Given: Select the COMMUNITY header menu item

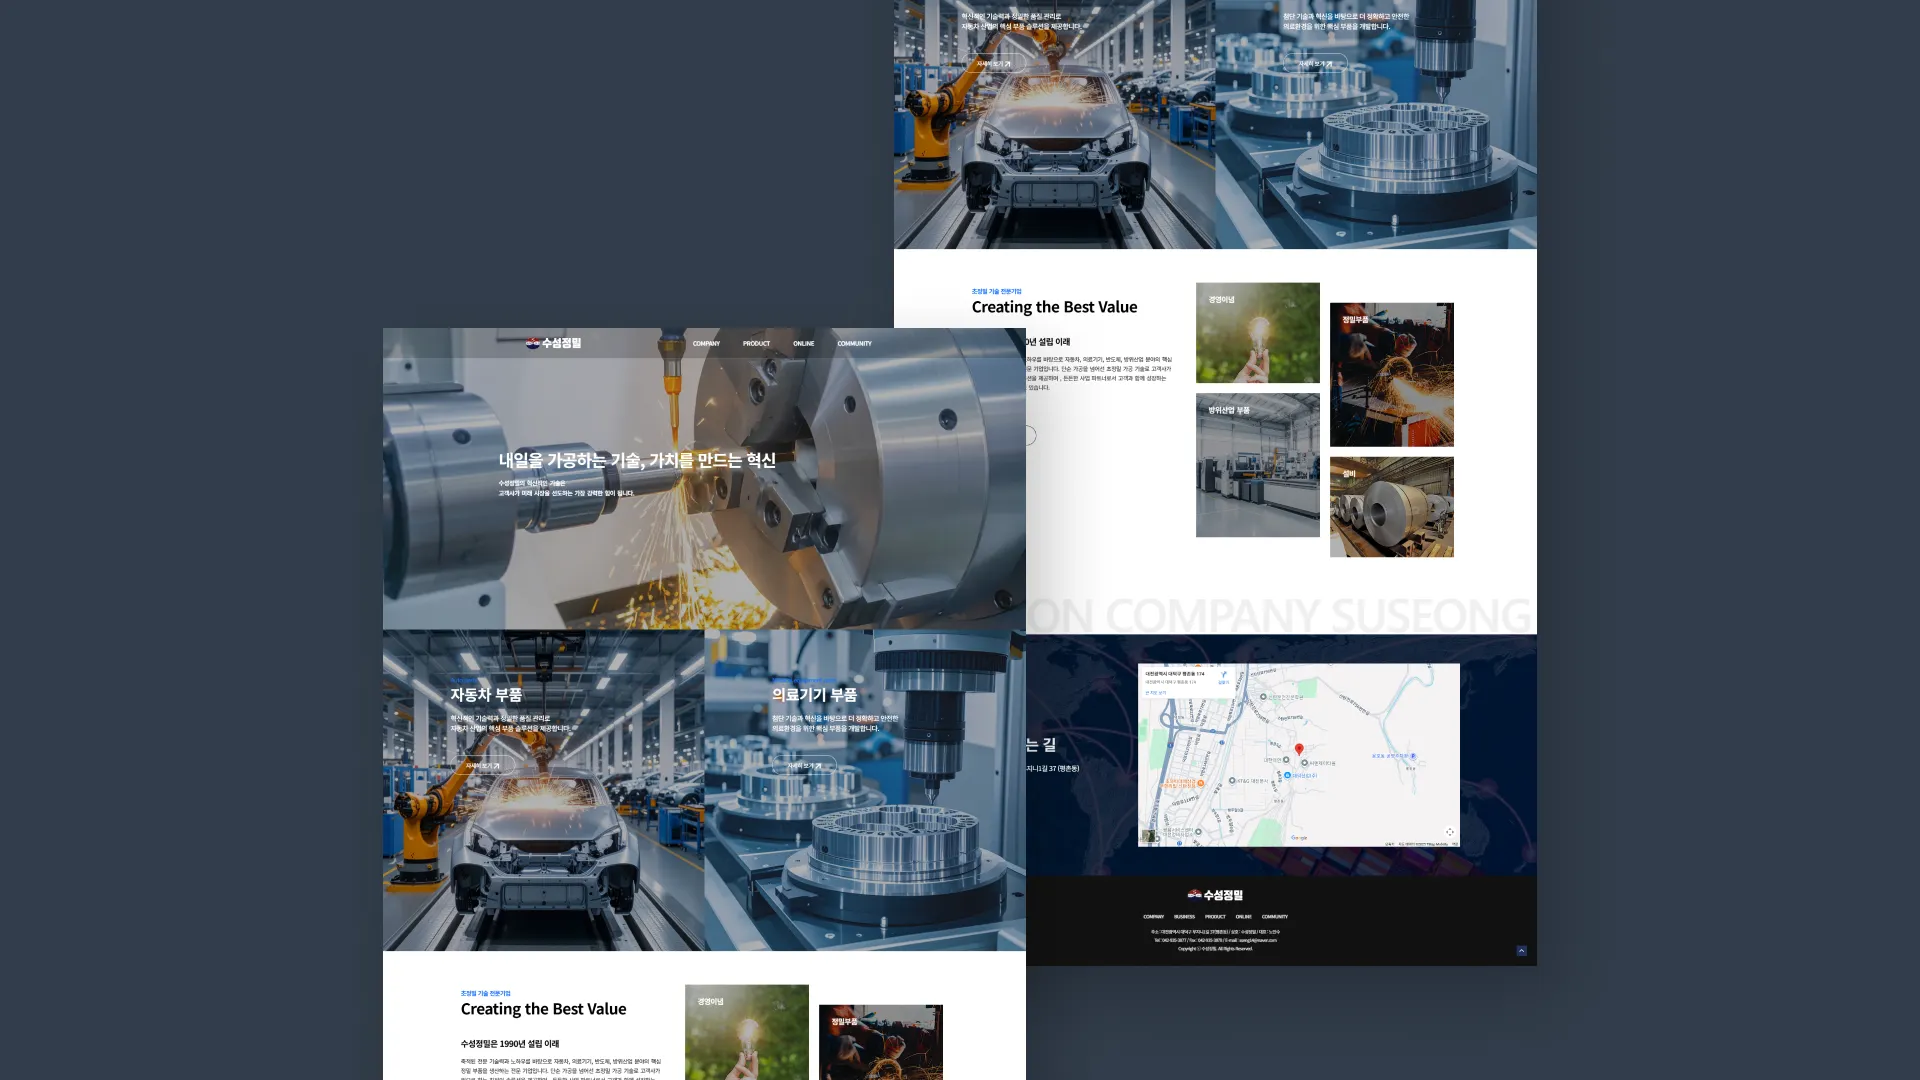Looking at the screenshot, I should [854, 344].
